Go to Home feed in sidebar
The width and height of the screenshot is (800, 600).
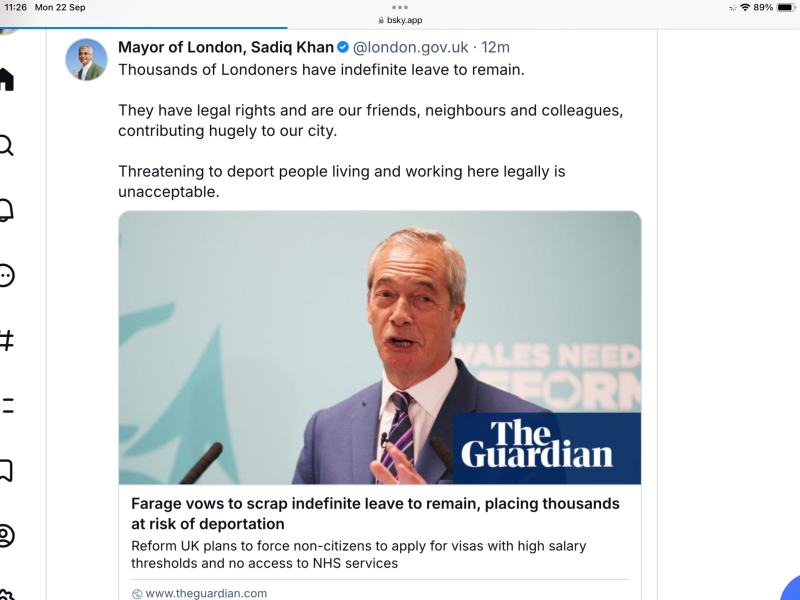point(6,80)
